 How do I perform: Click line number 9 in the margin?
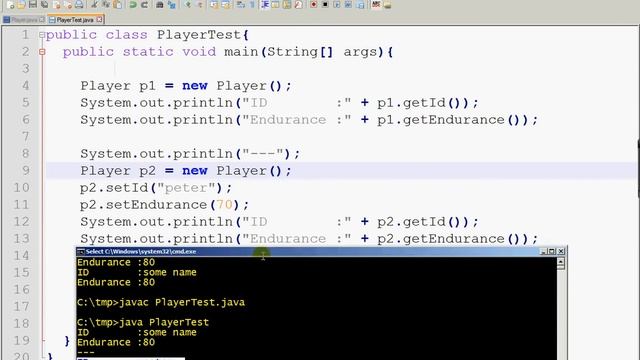25,171
